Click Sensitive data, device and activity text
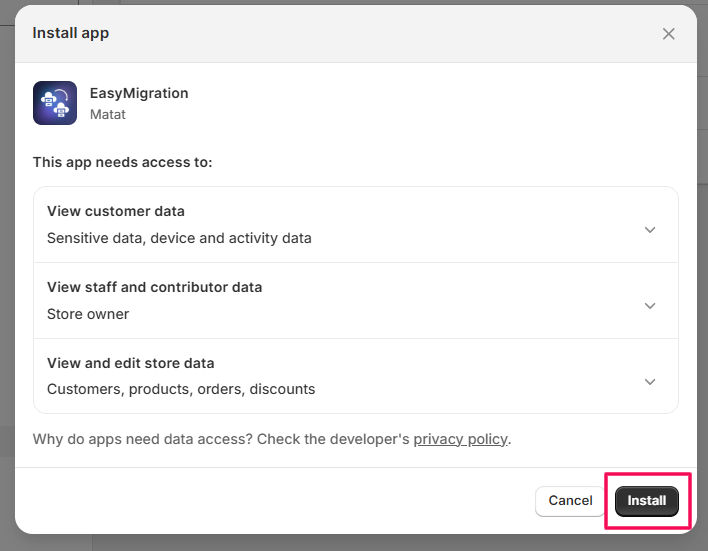Viewport: 708px width, 551px height. pos(179,238)
